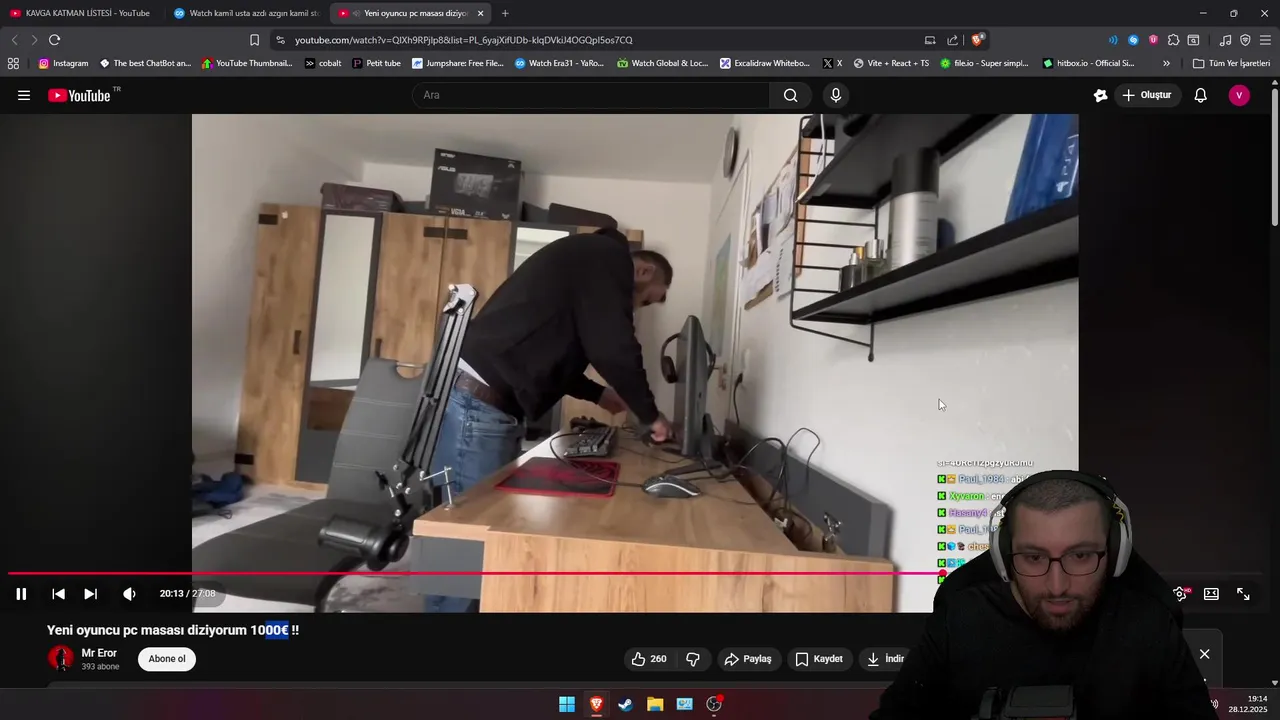1280x720 pixels.
Task: Open the tab search icon in toolbar
Action: [x=1193, y=40]
